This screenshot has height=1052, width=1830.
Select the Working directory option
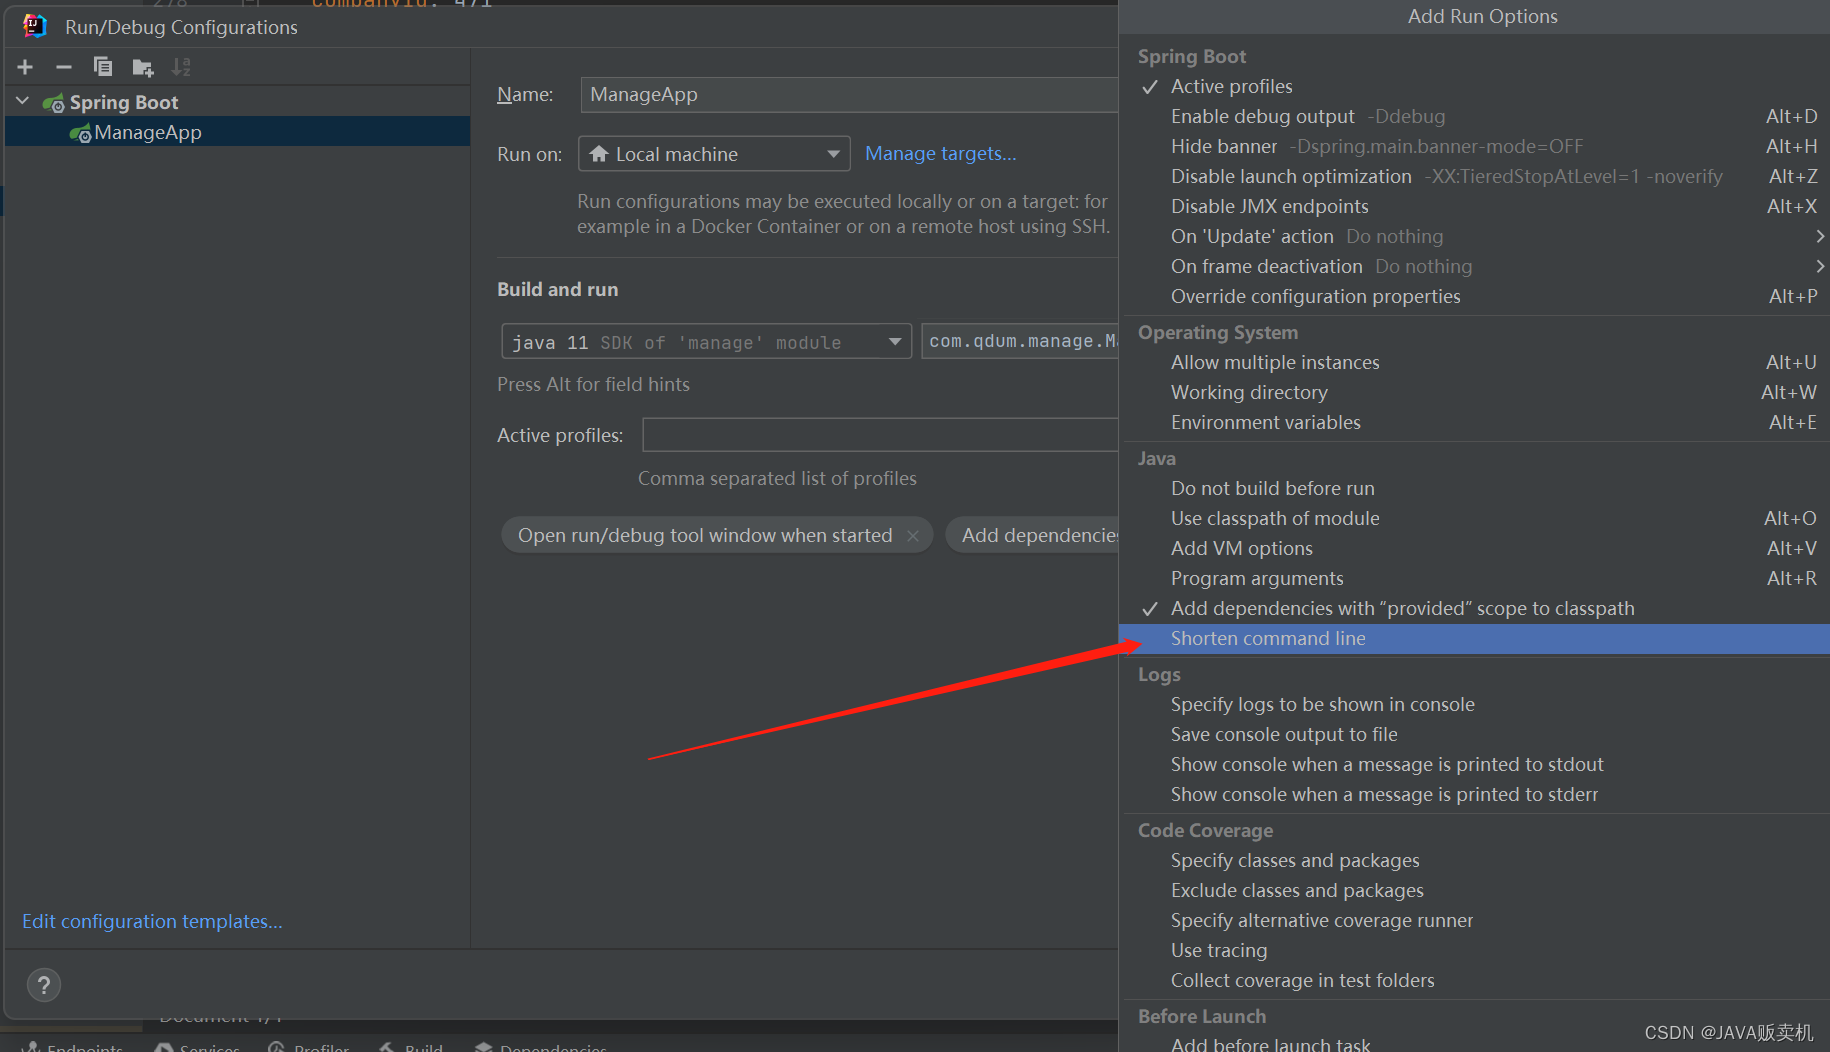(1474, 392)
